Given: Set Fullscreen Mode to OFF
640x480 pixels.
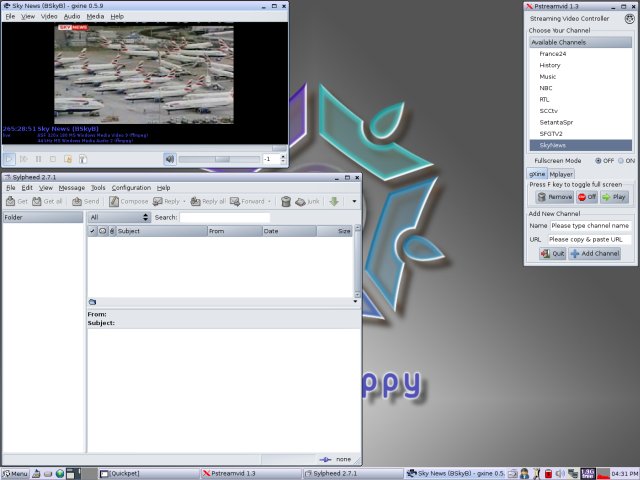Looking at the screenshot, I should [598, 161].
